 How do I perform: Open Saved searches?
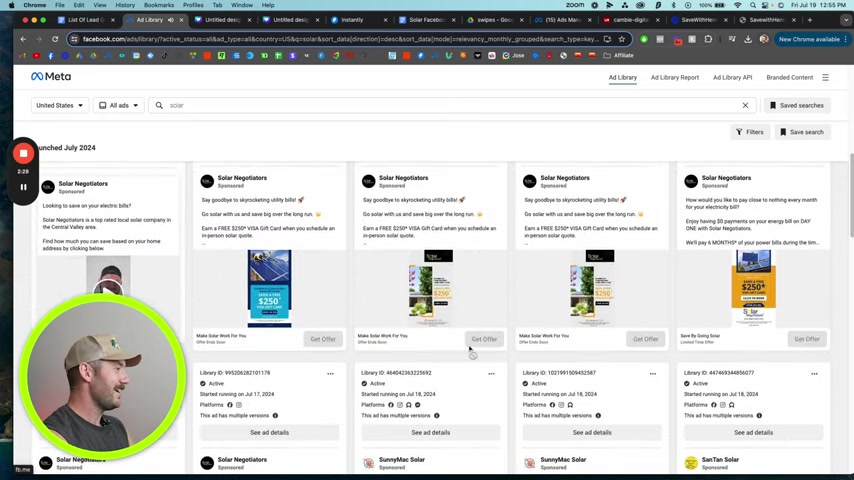(x=797, y=105)
